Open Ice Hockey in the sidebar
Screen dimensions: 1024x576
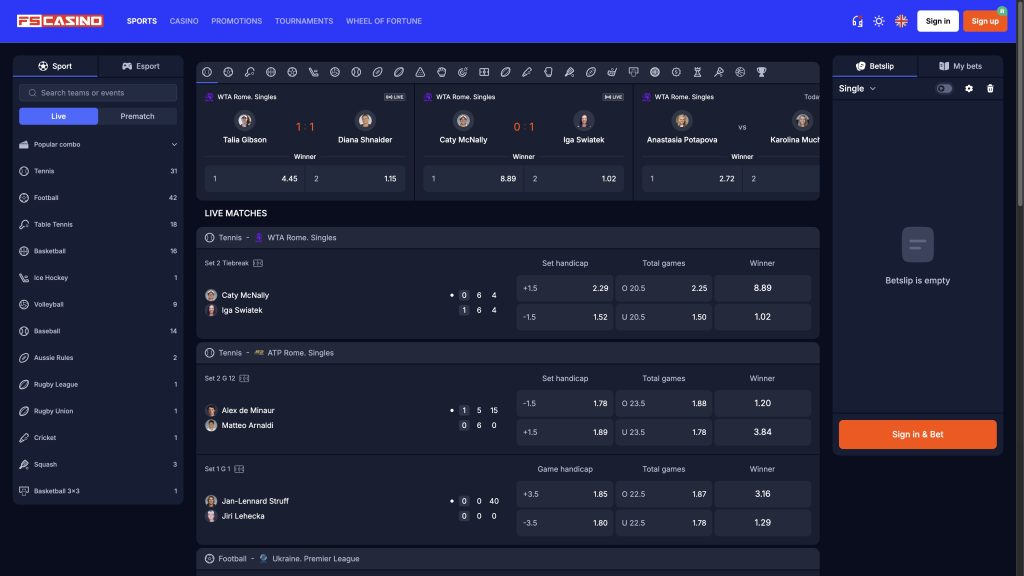pyautogui.click(x=98, y=278)
